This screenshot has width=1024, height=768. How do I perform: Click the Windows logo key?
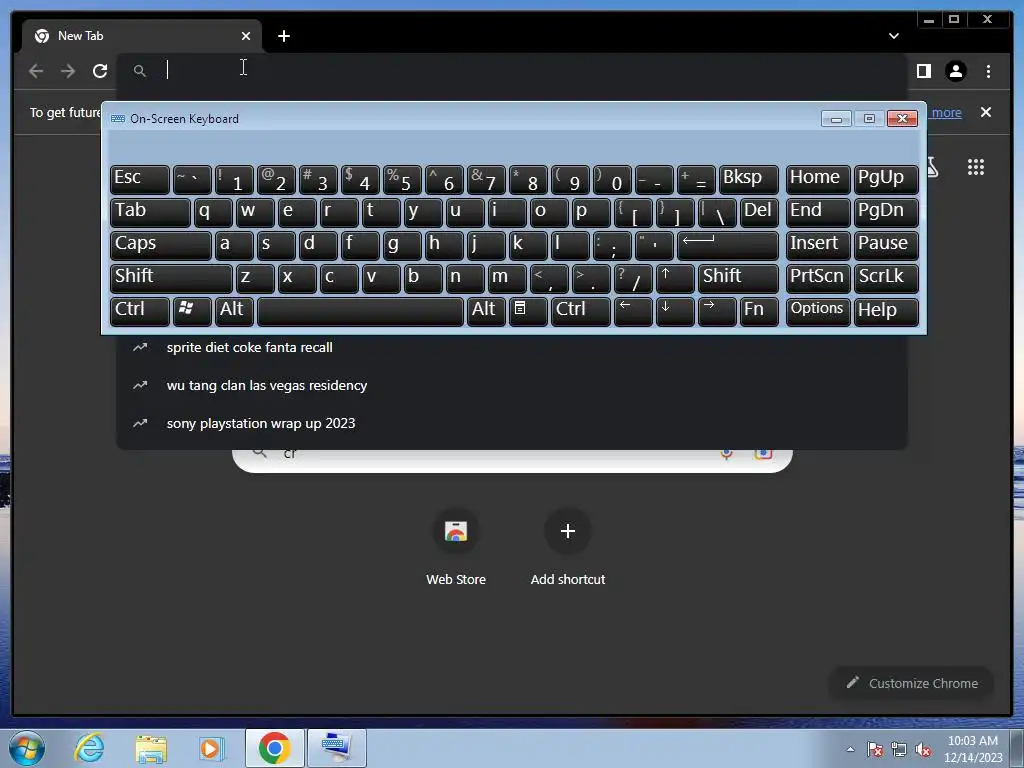point(192,312)
